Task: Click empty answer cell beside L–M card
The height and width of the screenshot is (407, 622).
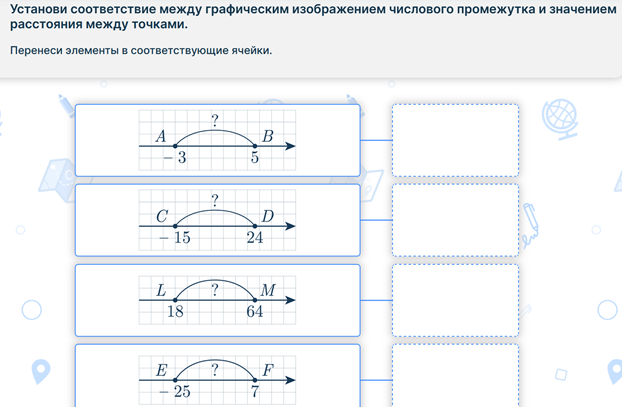Action: pos(455,300)
